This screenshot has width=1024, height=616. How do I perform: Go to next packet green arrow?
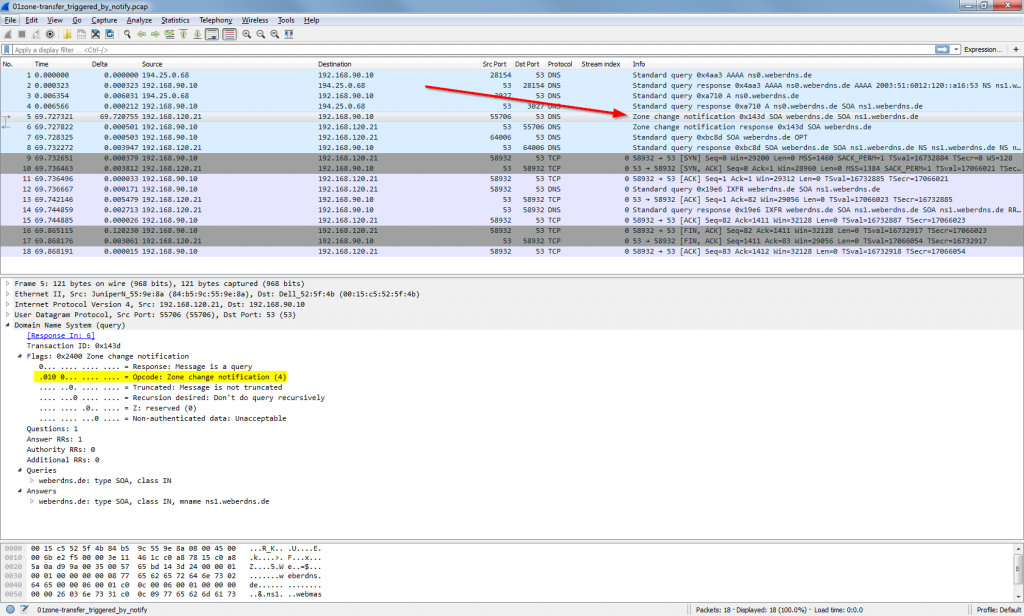[x=155, y=34]
